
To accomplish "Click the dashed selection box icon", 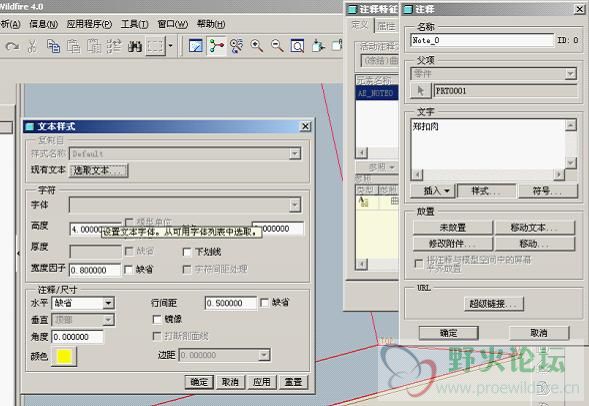I will coord(155,46).
